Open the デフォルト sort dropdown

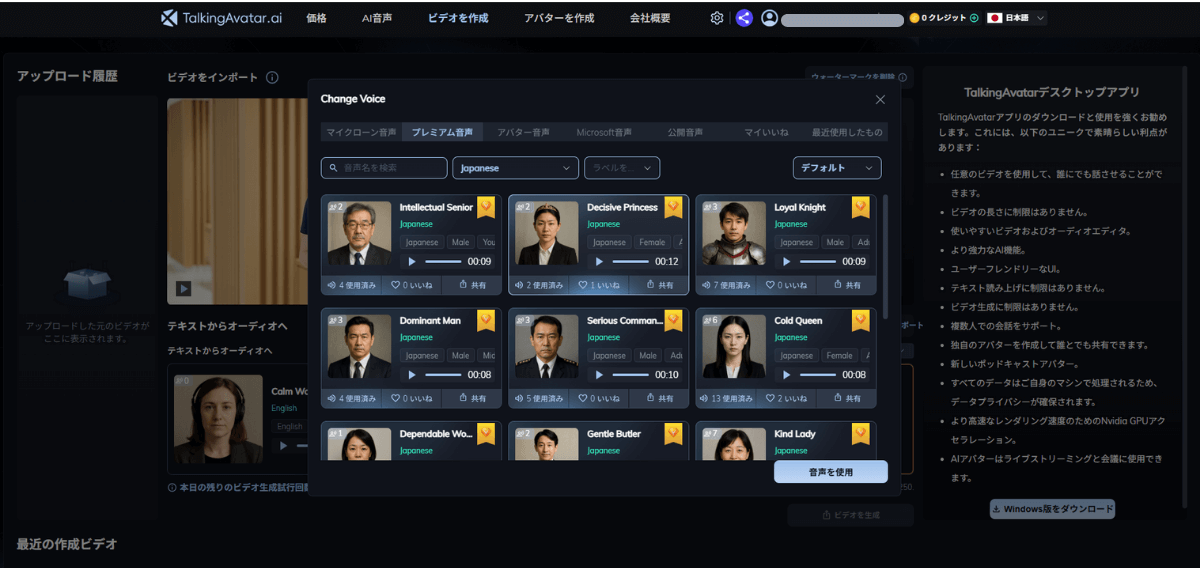click(837, 168)
